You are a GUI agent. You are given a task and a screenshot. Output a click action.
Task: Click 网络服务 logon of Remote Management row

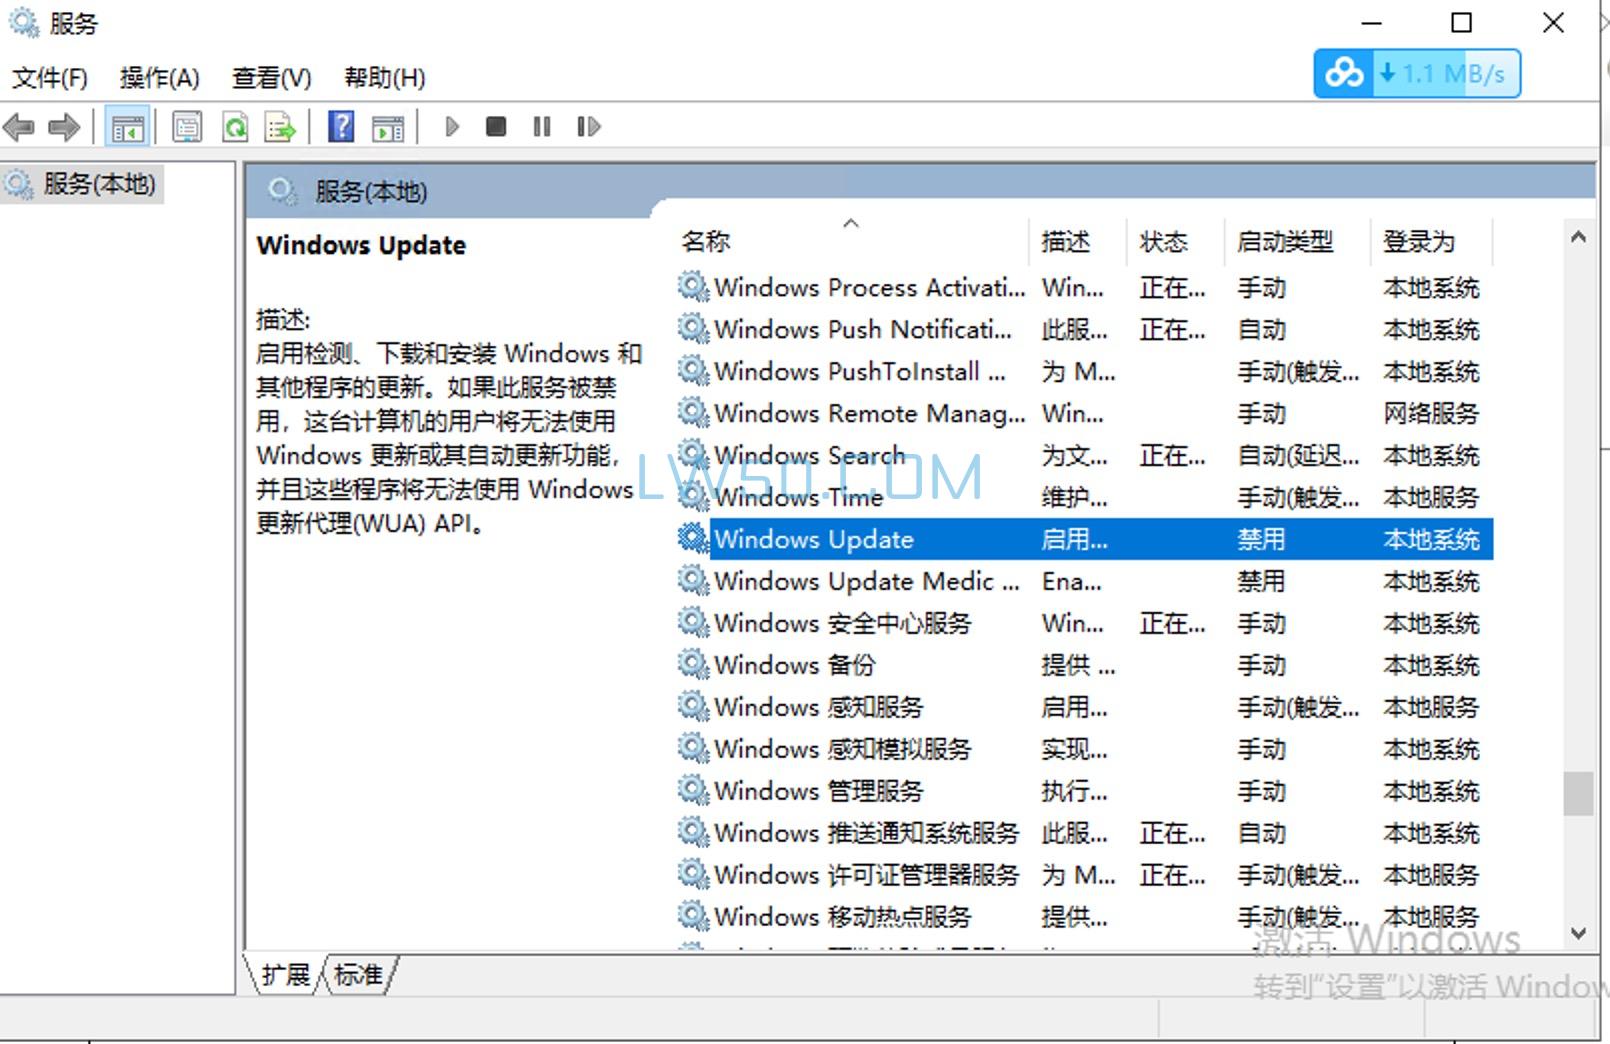(x=1431, y=413)
